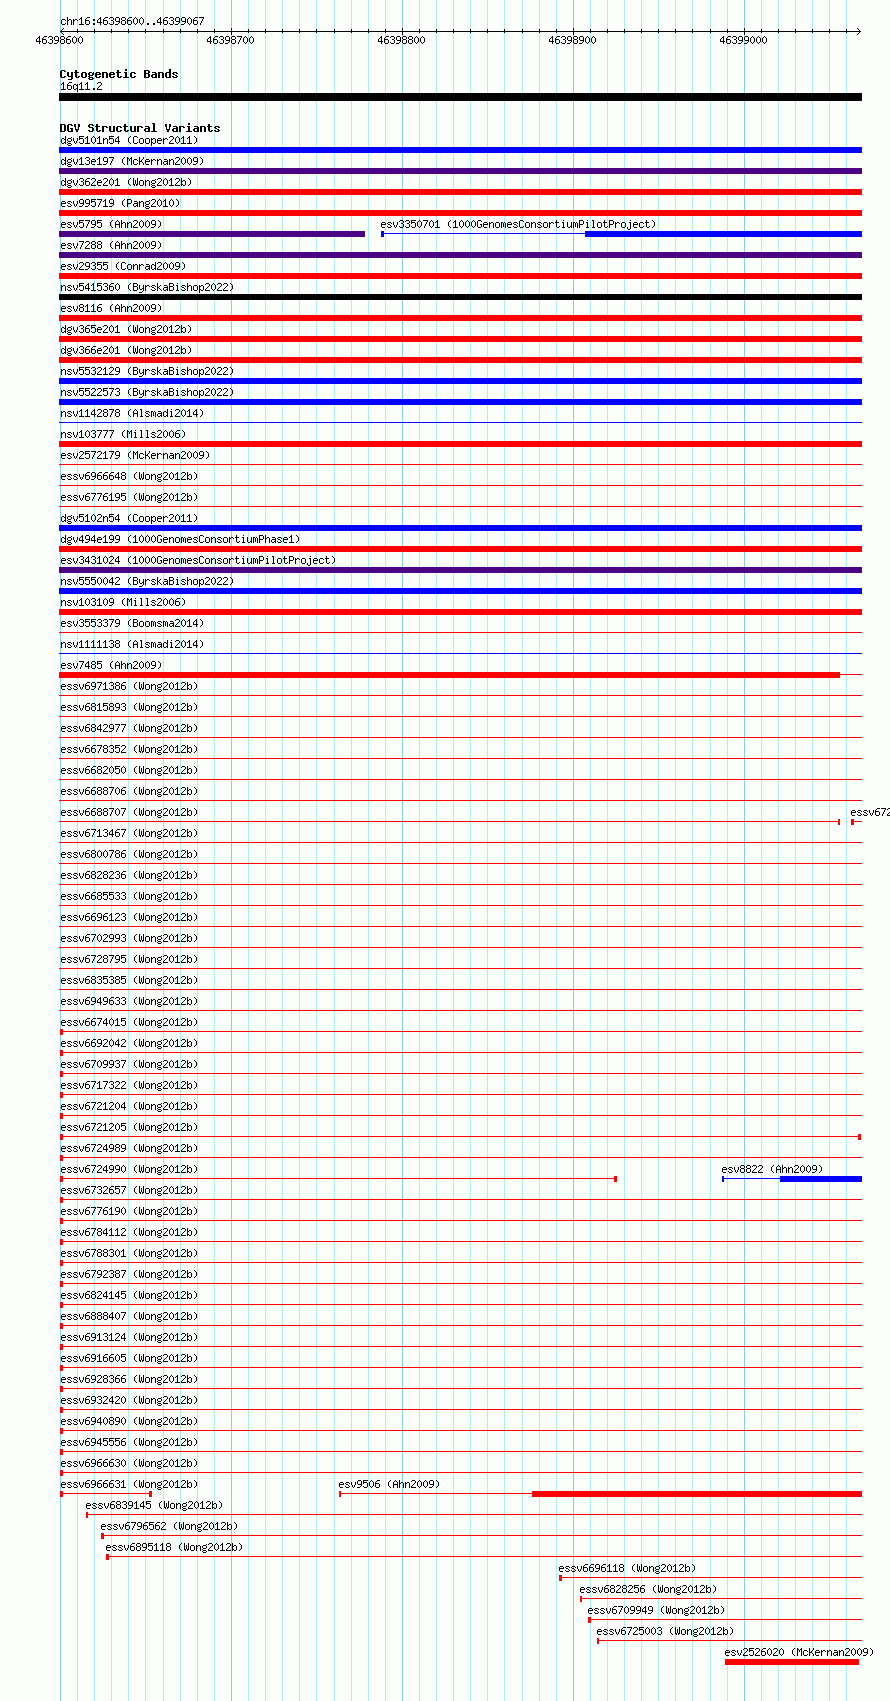890x1701 pixels.
Task: Select the Cytogenetic Bands track title
Action: click(x=119, y=74)
